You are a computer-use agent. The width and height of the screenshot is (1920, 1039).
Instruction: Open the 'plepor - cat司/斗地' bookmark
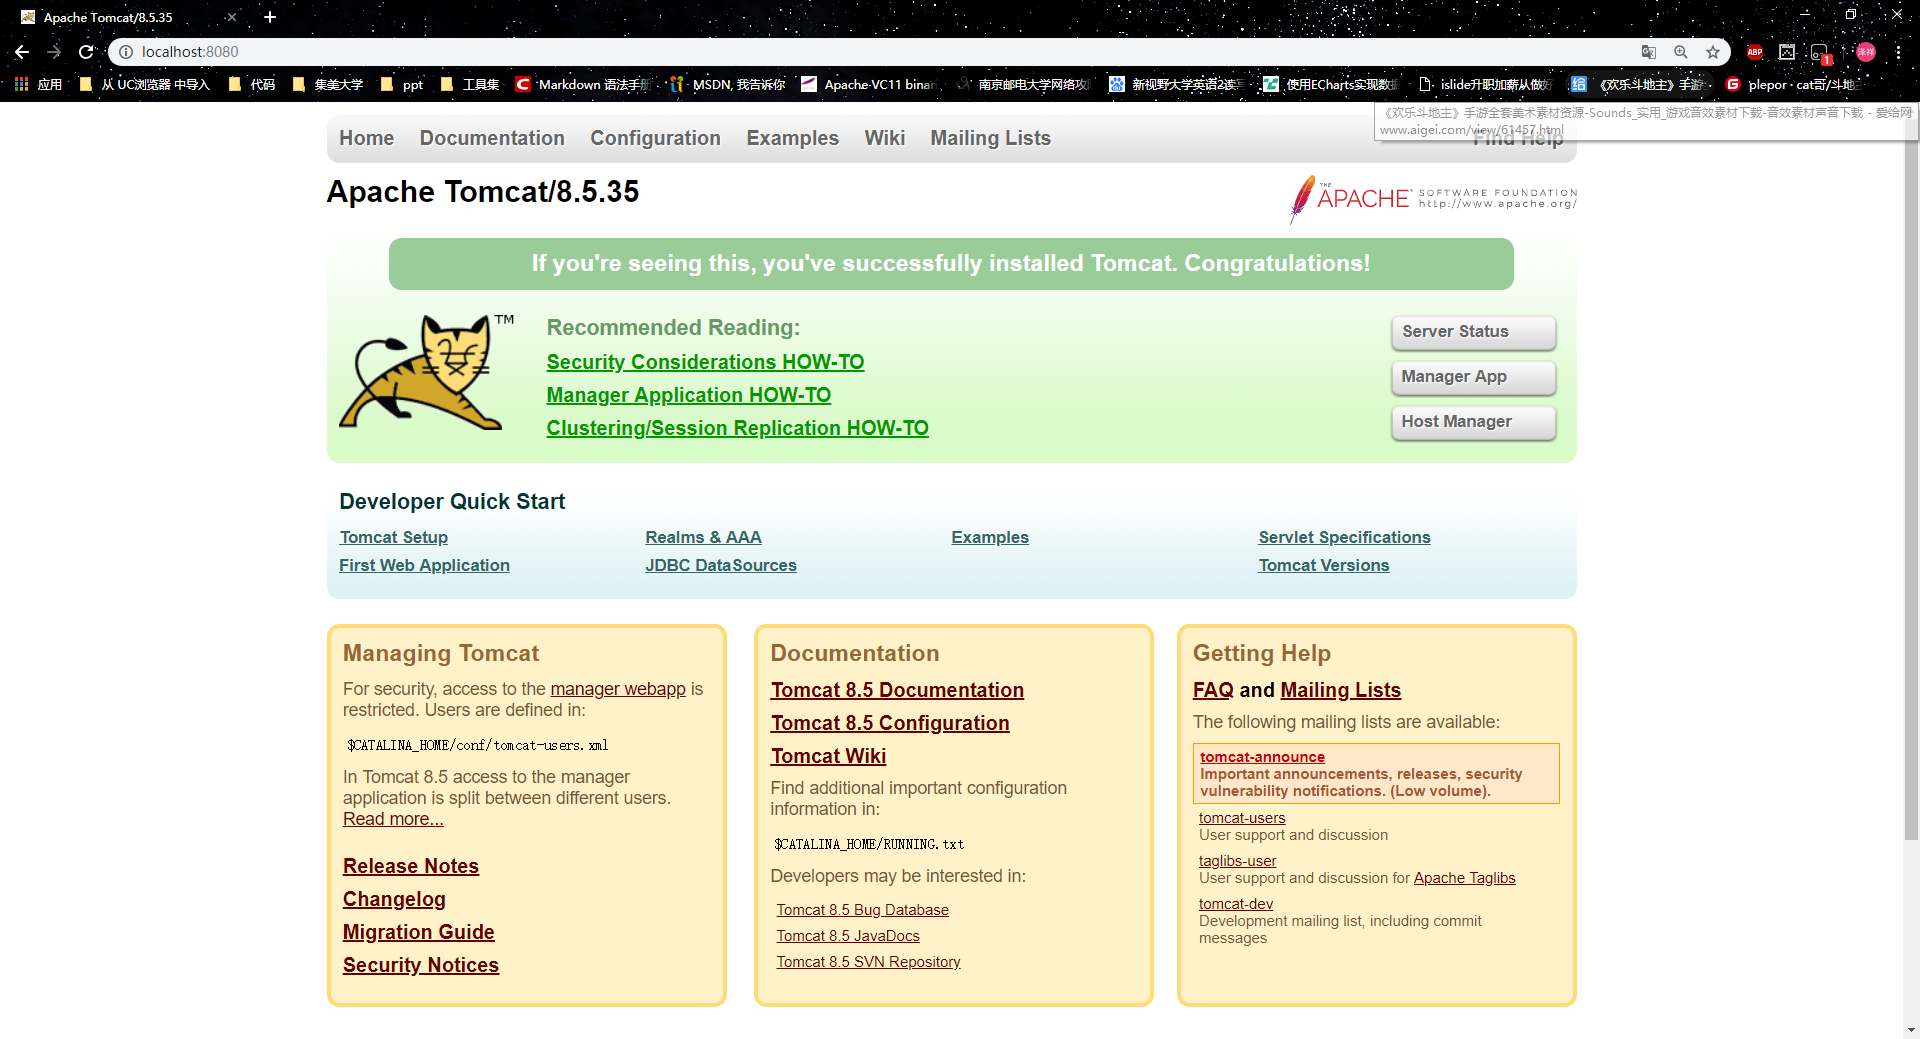tap(1792, 84)
